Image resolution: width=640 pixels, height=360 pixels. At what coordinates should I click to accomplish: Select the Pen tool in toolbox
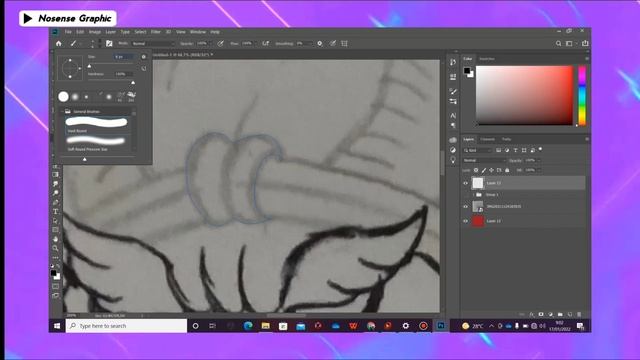click(56, 202)
